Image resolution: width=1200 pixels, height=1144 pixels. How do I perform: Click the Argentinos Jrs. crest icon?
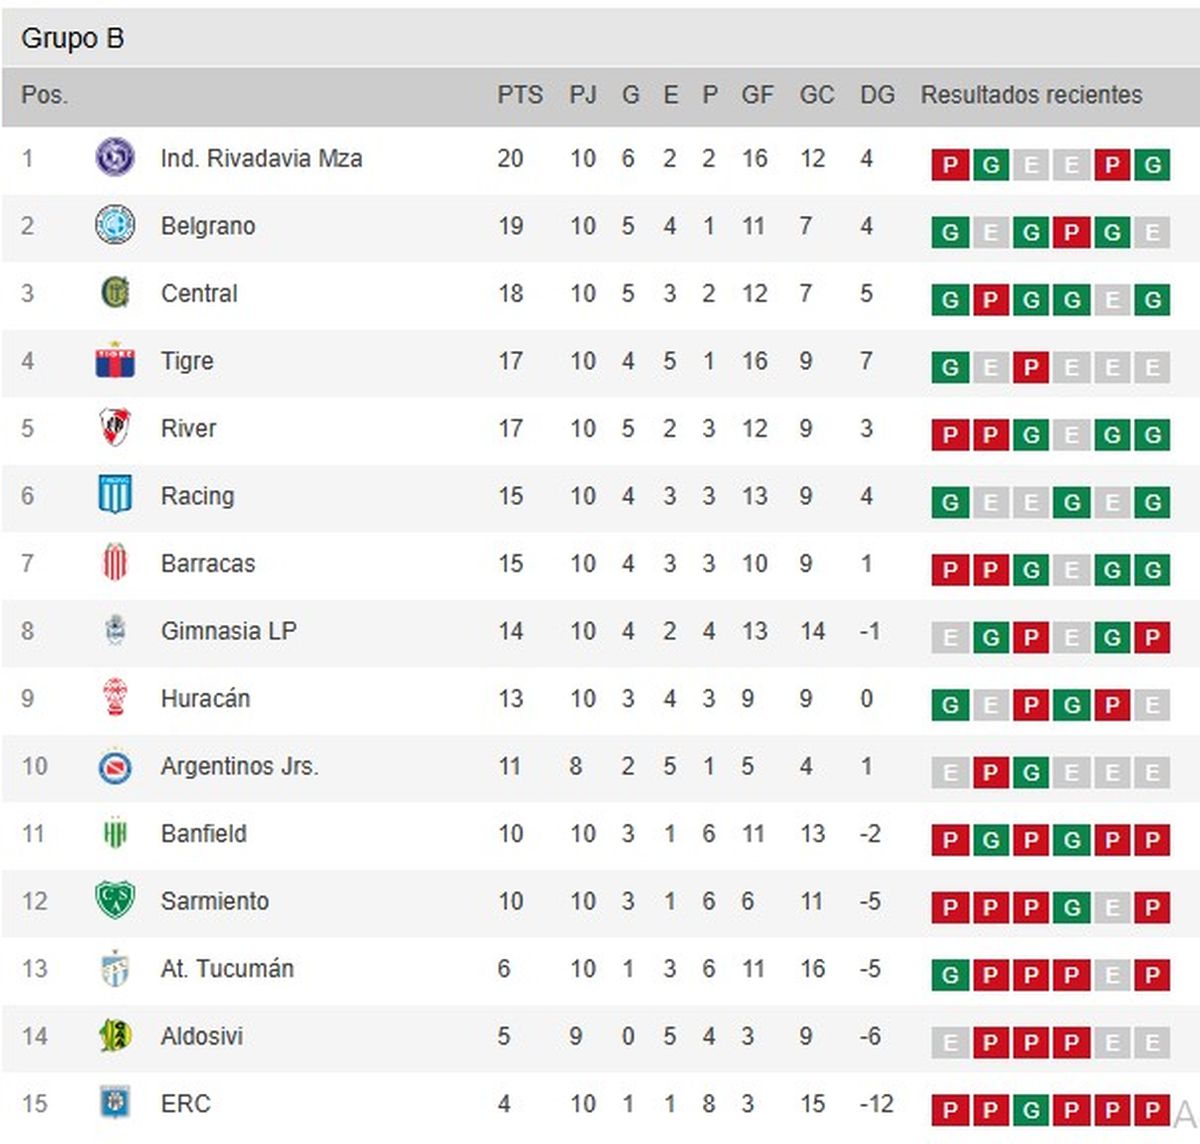click(x=115, y=766)
